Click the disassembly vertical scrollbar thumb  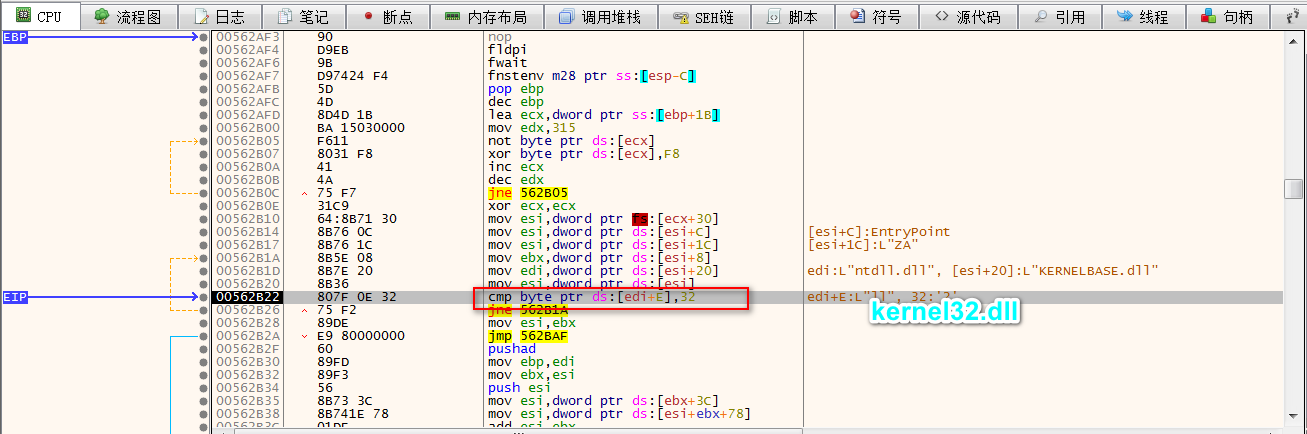[x=1293, y=189]
